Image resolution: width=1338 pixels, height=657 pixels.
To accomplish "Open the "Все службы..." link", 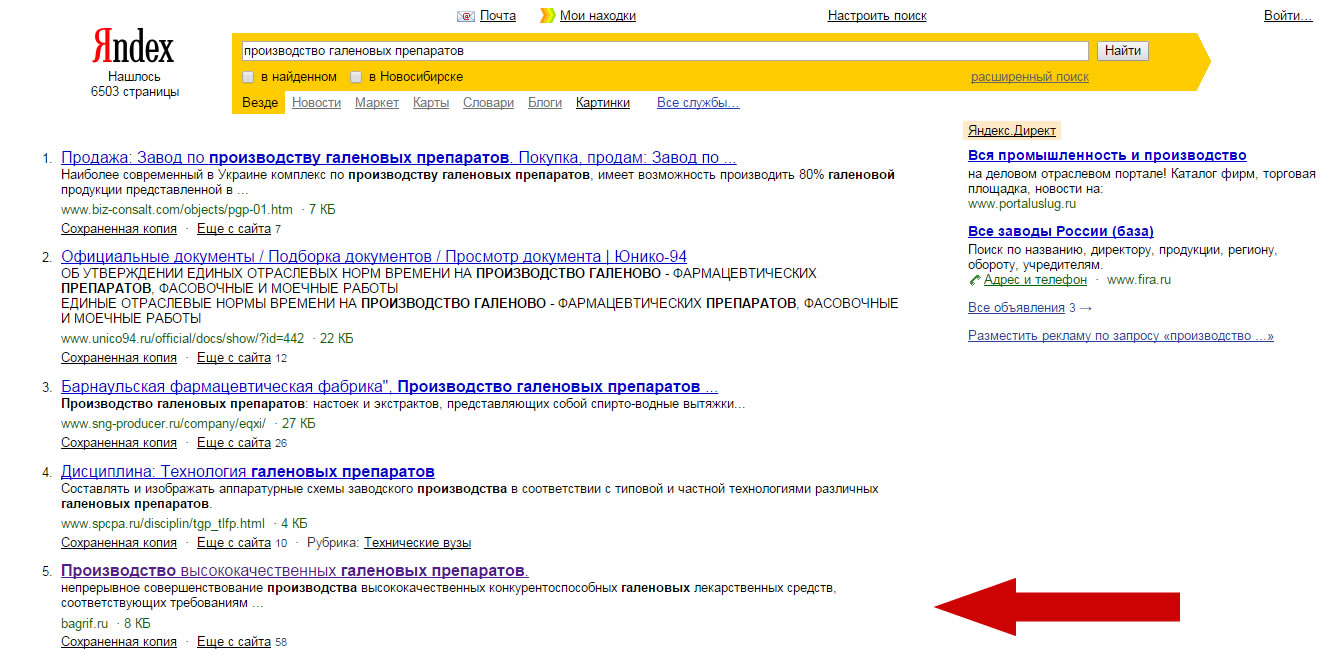I will pyautogui.click(x=698, y=103).
